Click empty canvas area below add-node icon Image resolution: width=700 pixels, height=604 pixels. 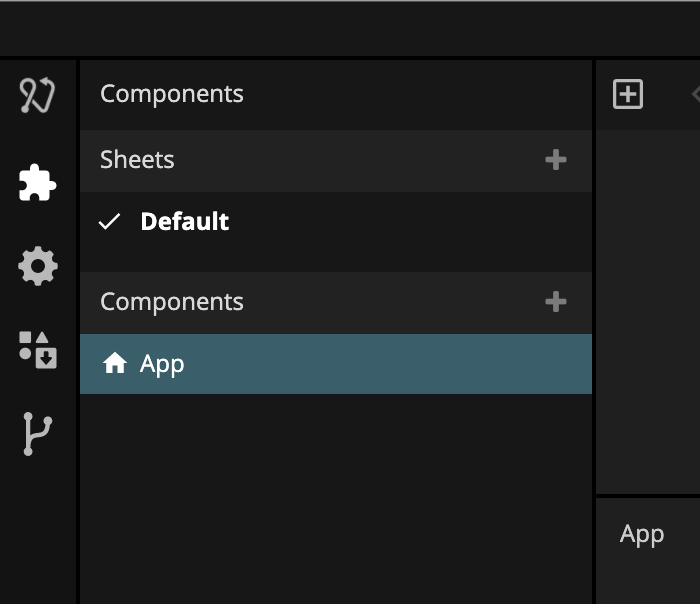pyautogui.click(x=650, y=300)
